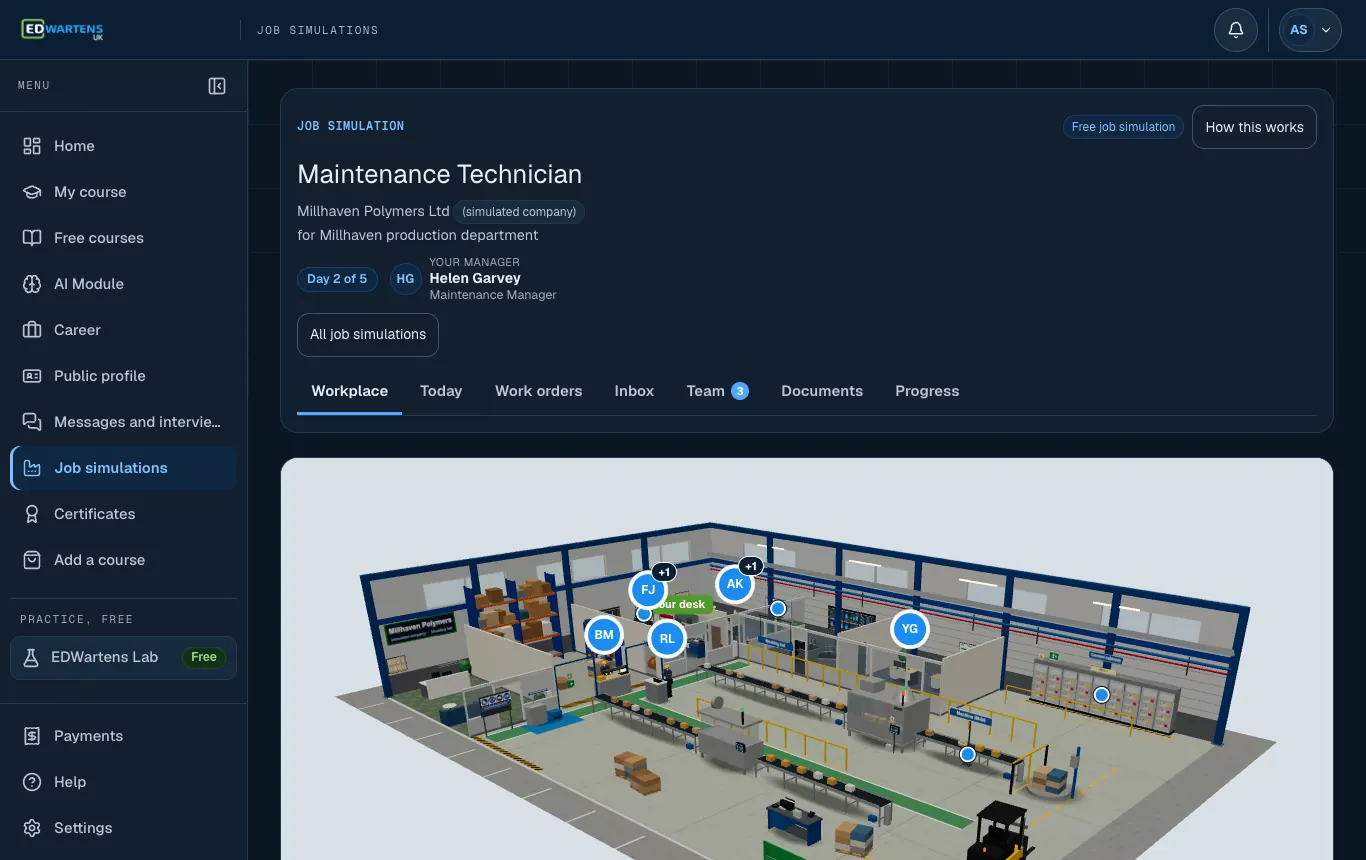Open Messages and interviews menu item
1366x860 pixels.
coord(123,422)
